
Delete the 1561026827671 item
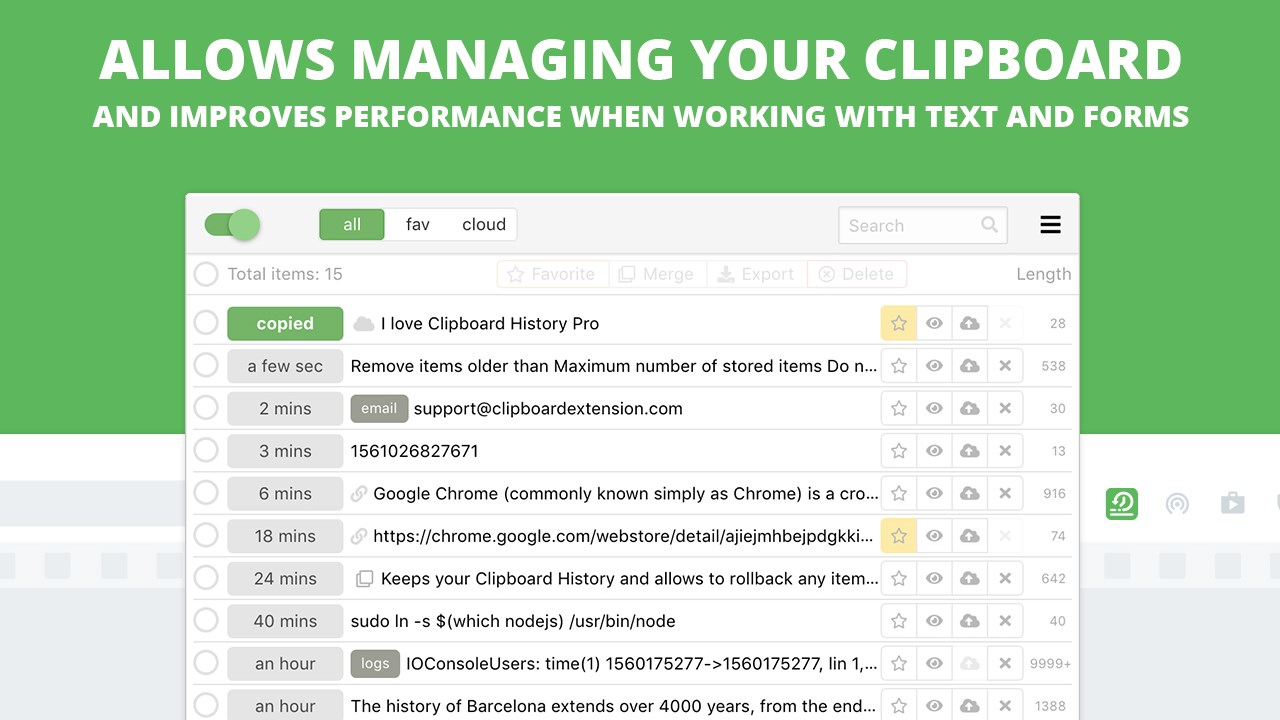click(x=1005, y=451)
